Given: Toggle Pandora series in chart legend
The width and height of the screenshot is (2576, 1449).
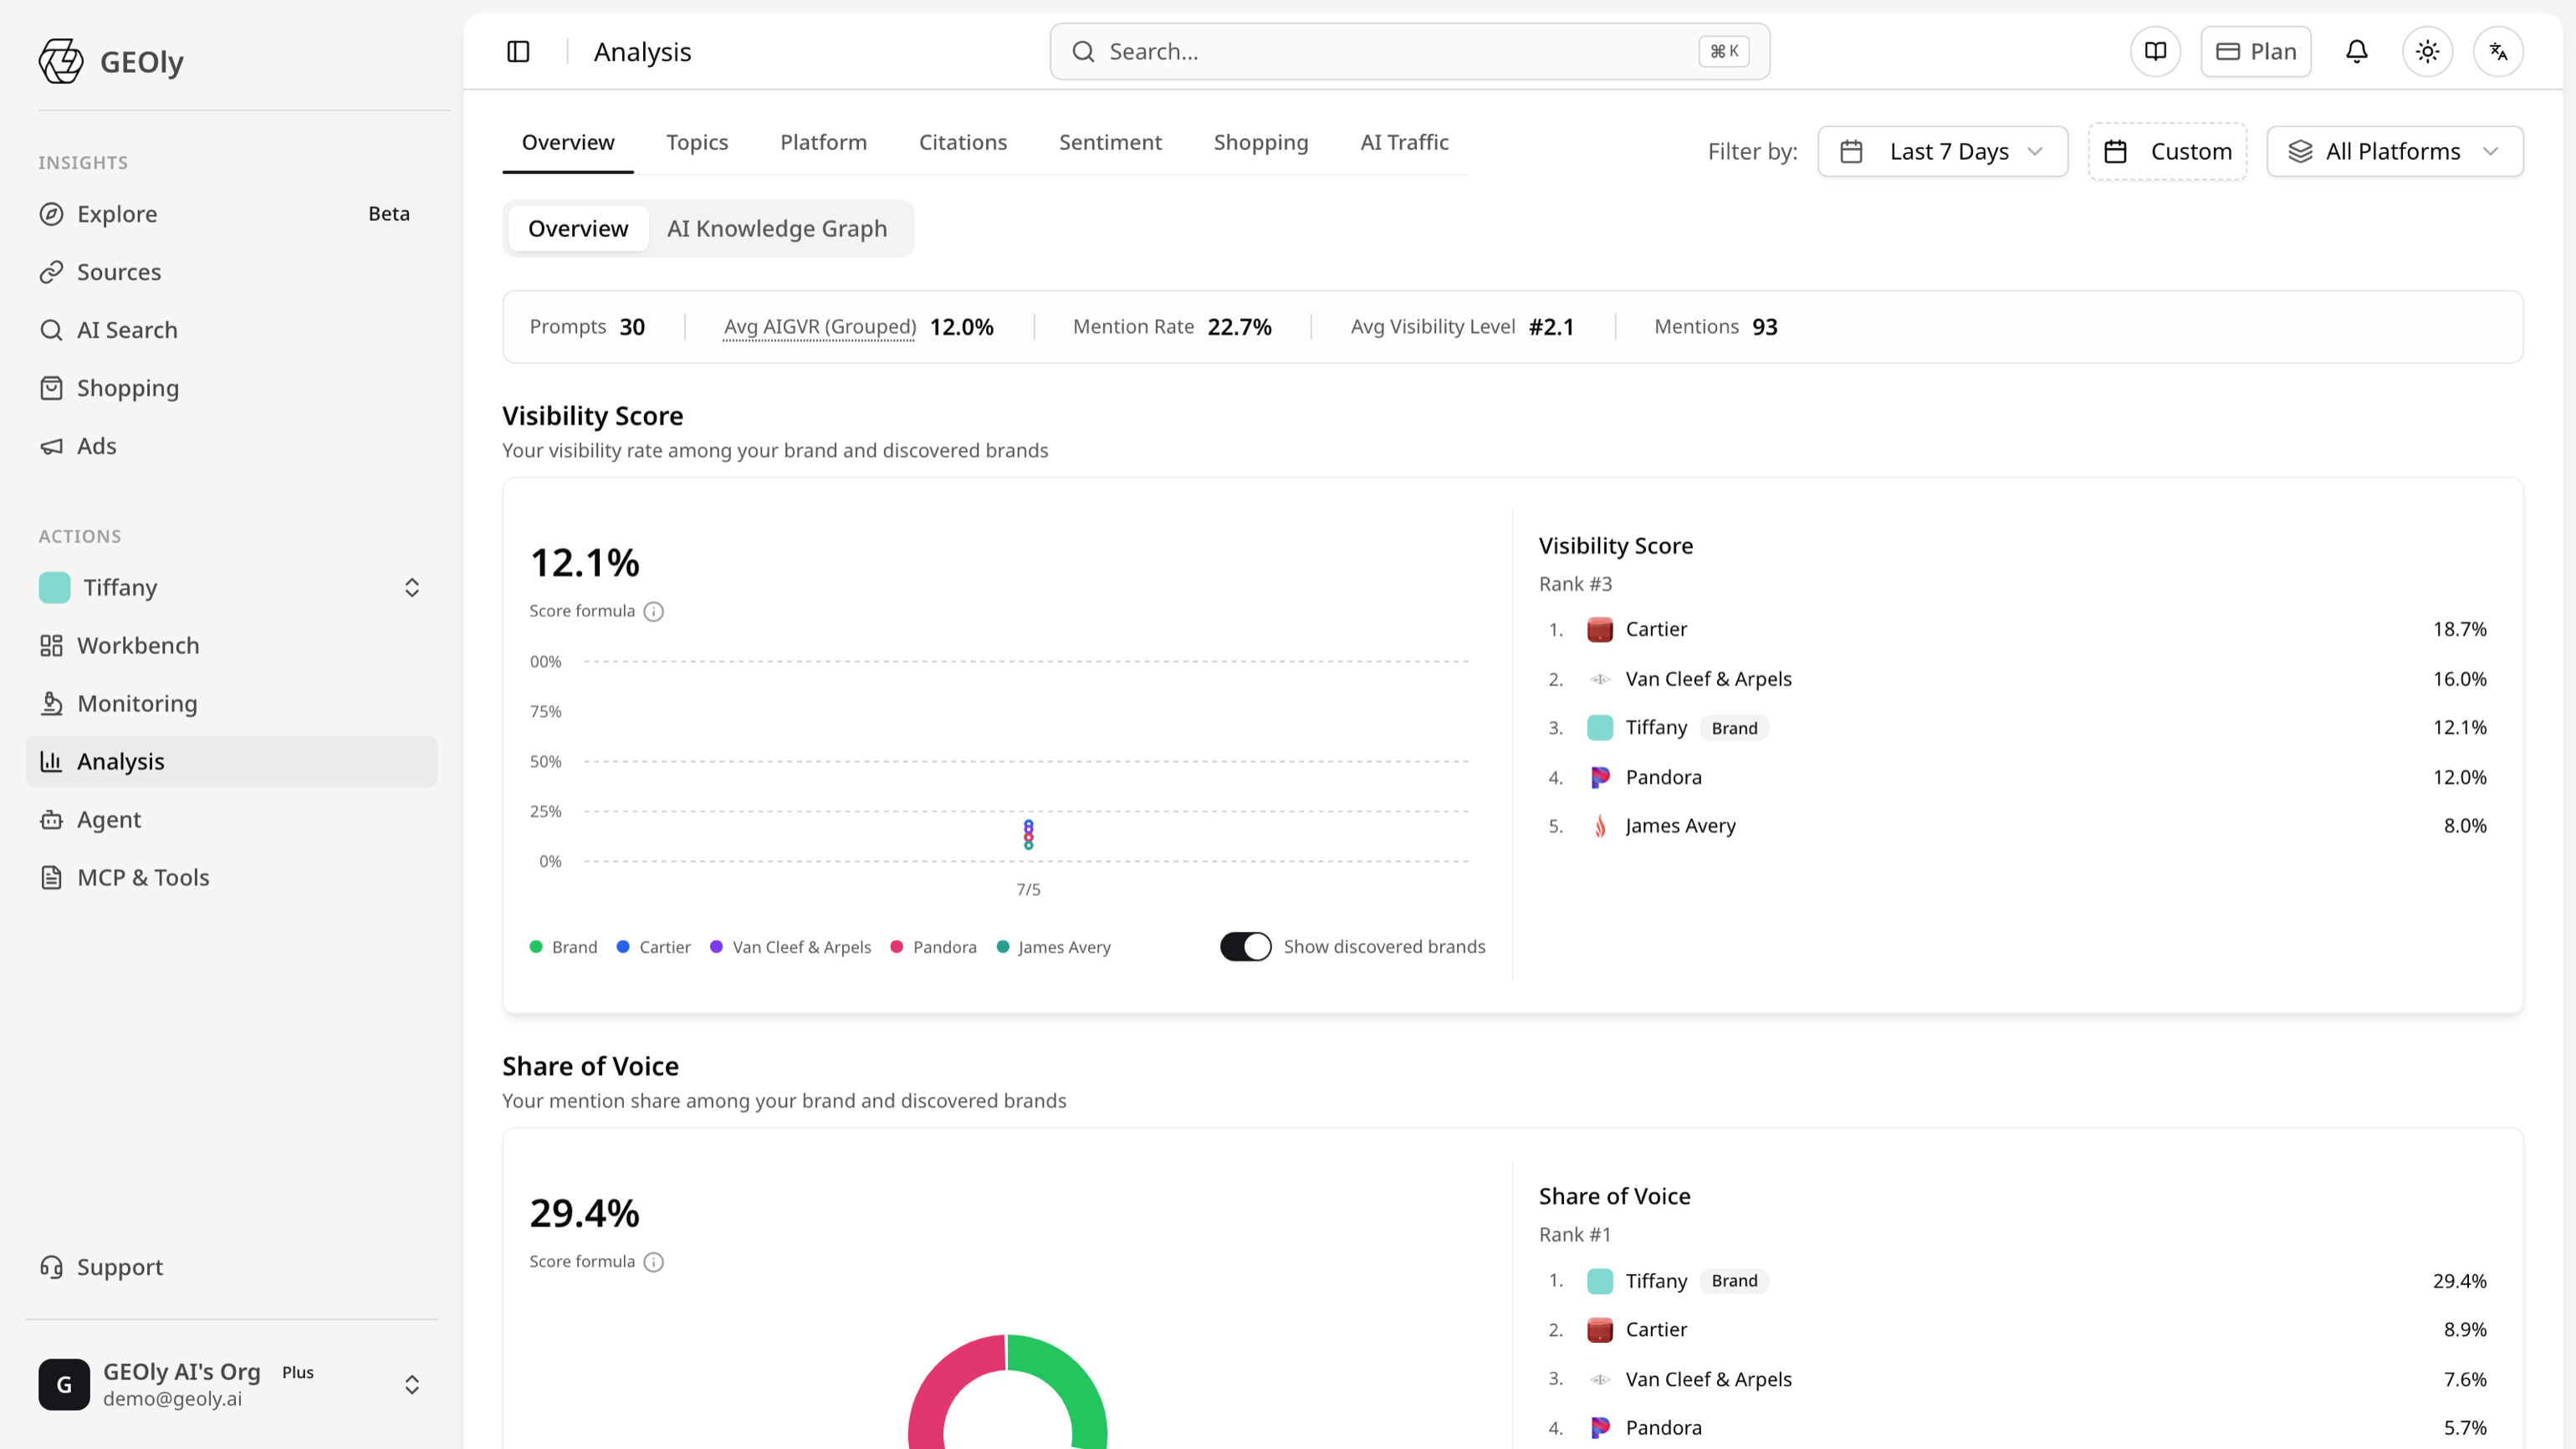Looking at the screenshot, I should pyautogui.click(x=933, y=947).
